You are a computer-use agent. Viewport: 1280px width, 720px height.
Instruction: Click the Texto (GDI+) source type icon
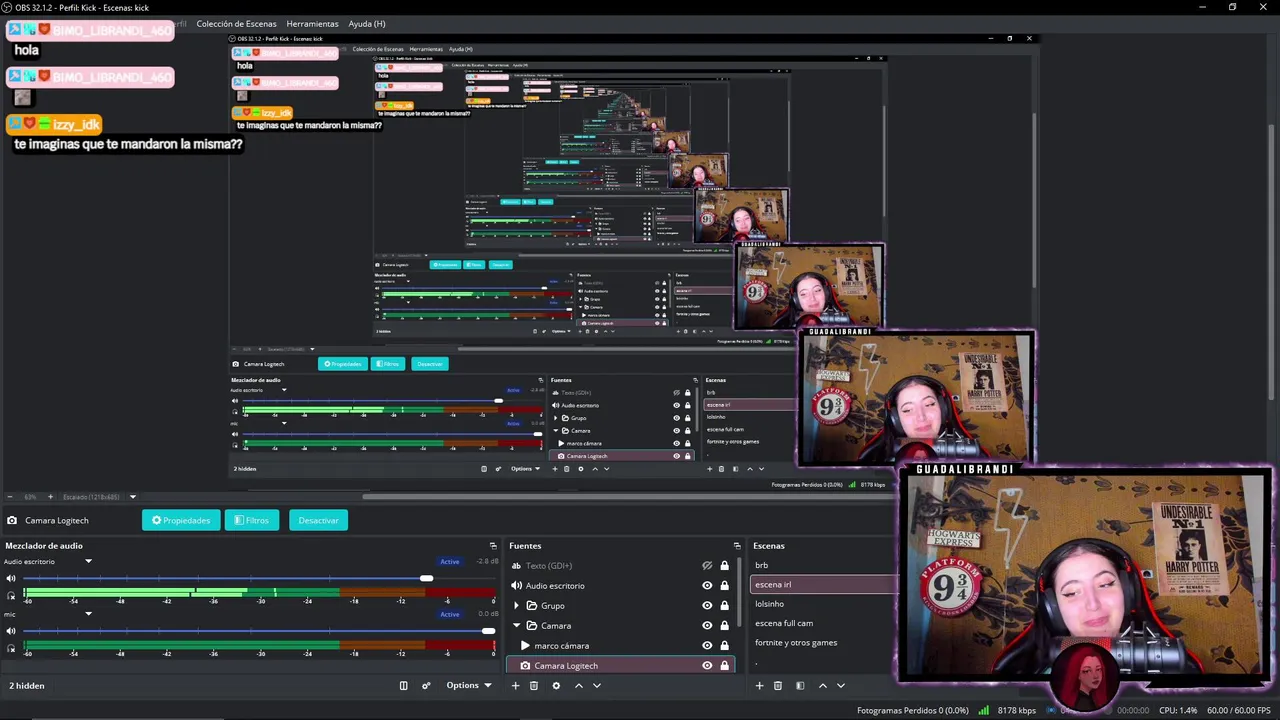(517, 566)
